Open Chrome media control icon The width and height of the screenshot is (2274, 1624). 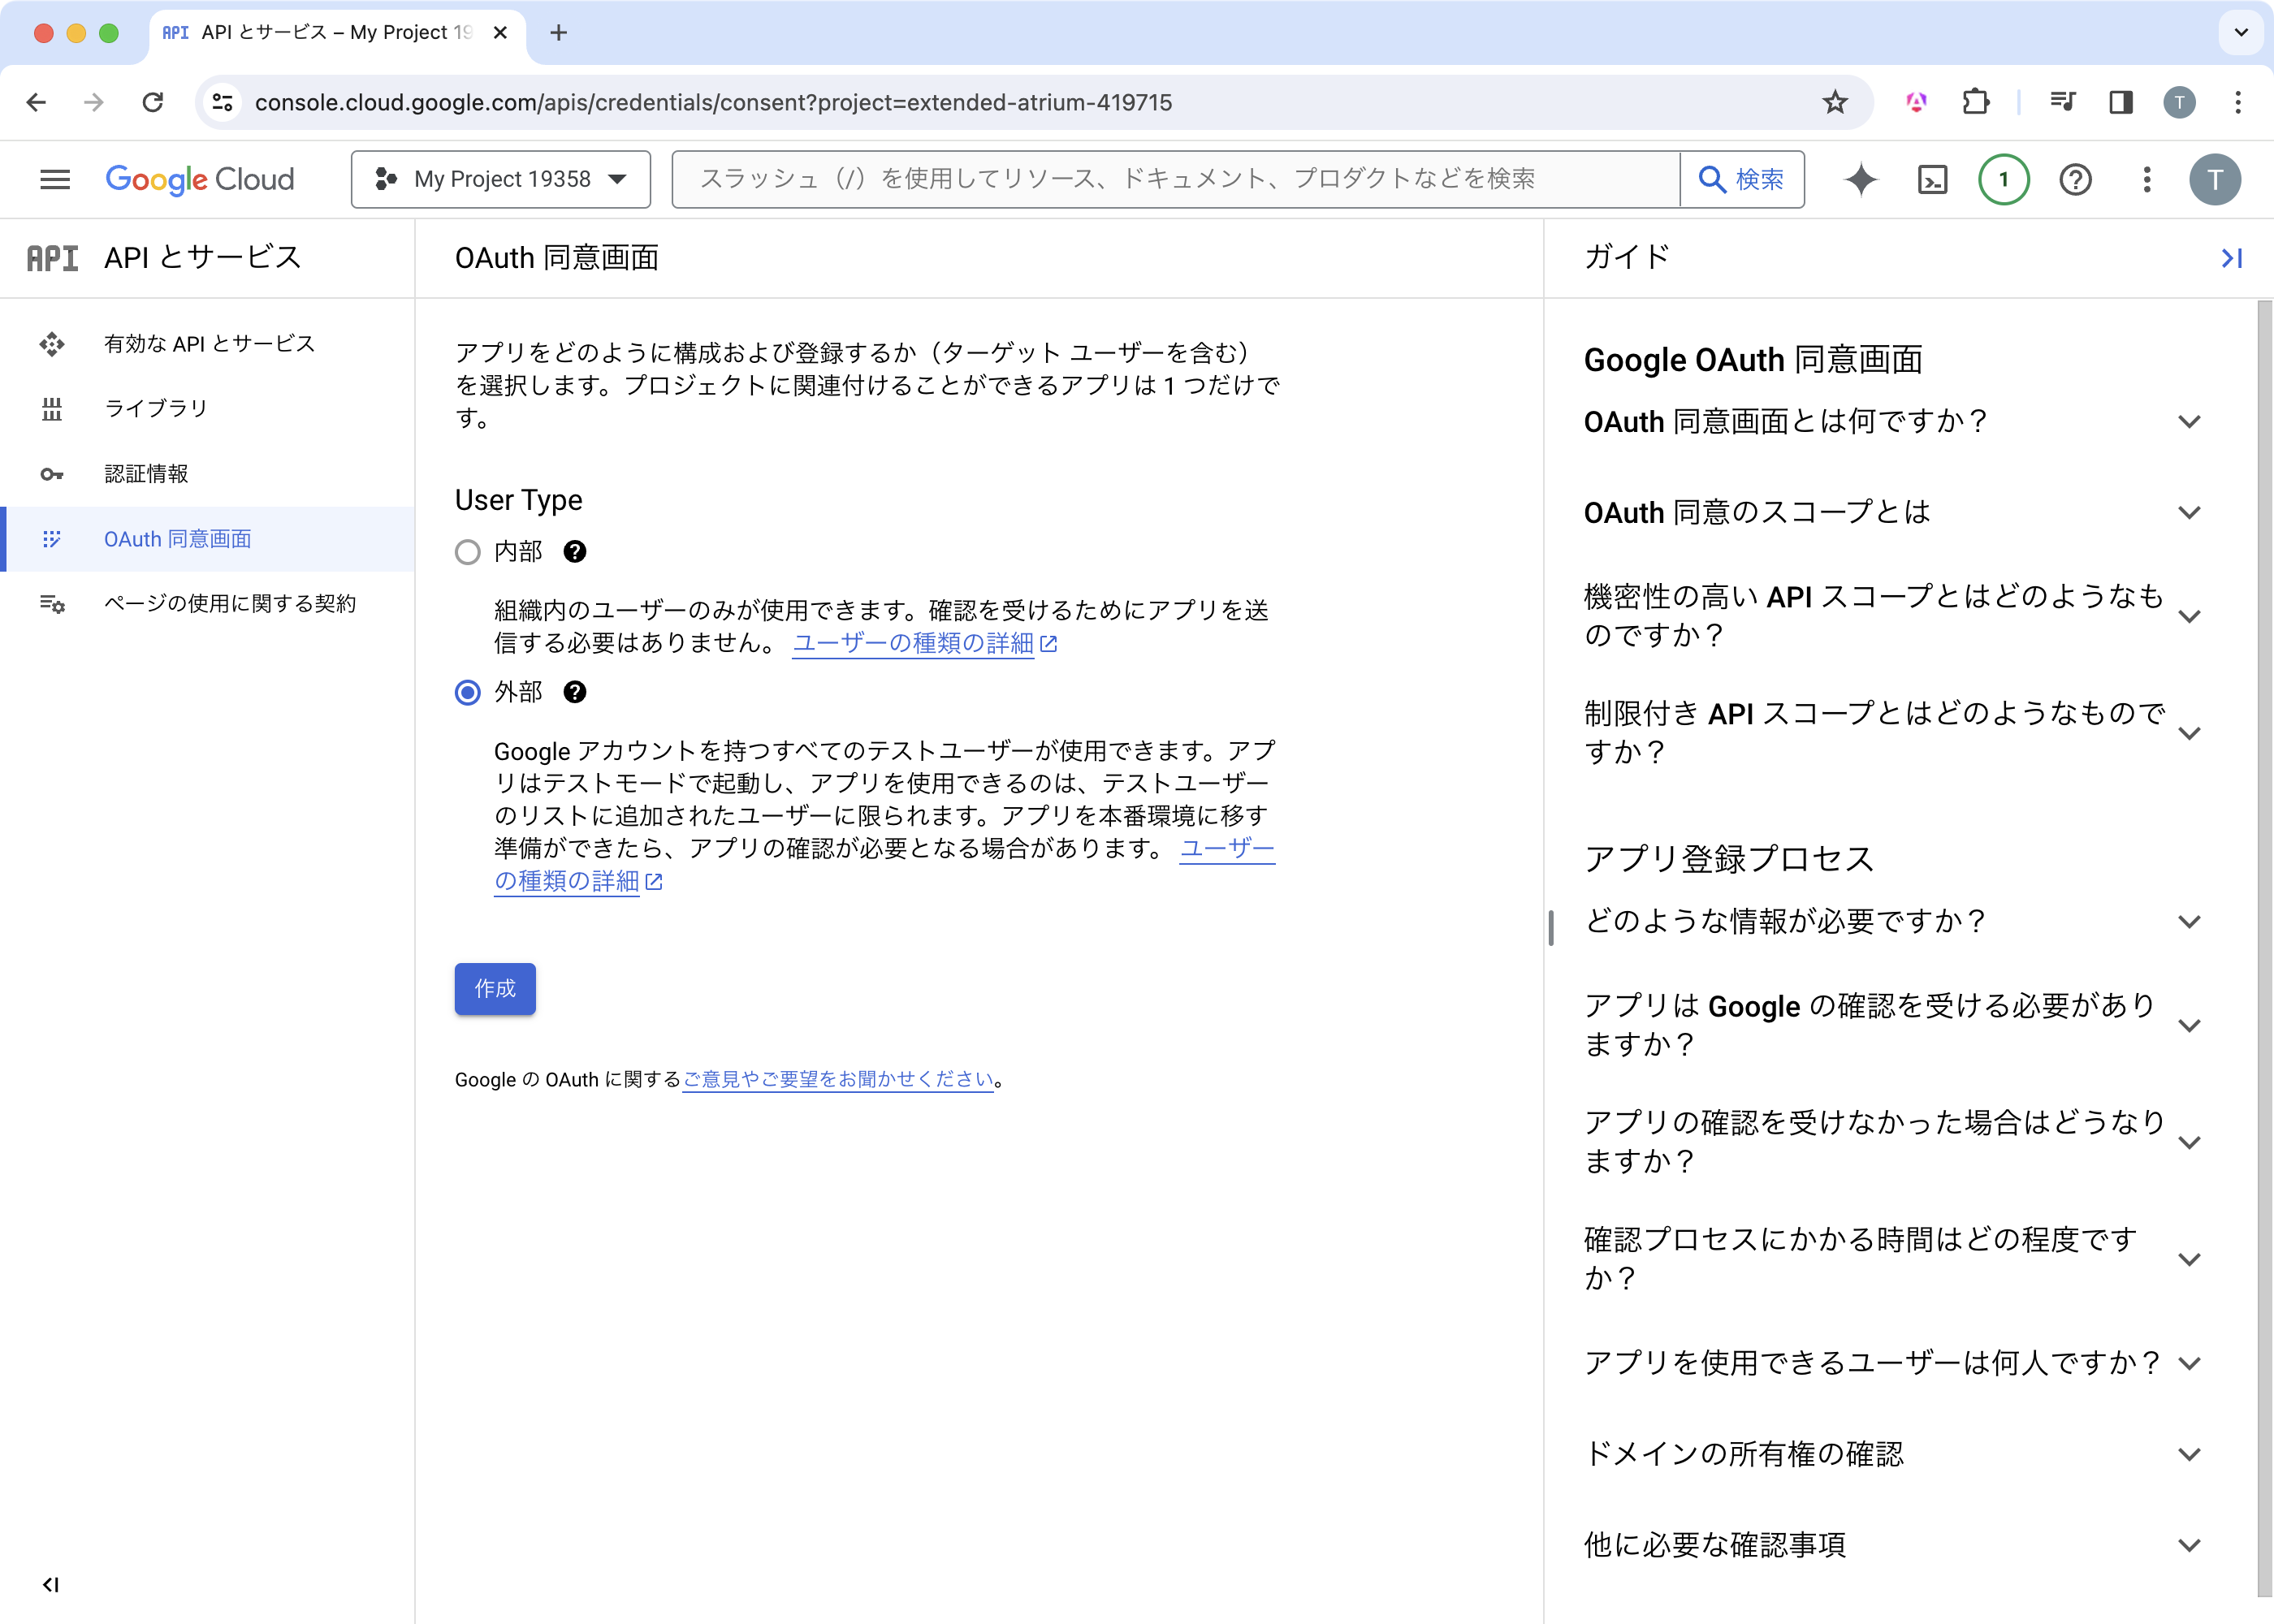[x=2062, y=102]
